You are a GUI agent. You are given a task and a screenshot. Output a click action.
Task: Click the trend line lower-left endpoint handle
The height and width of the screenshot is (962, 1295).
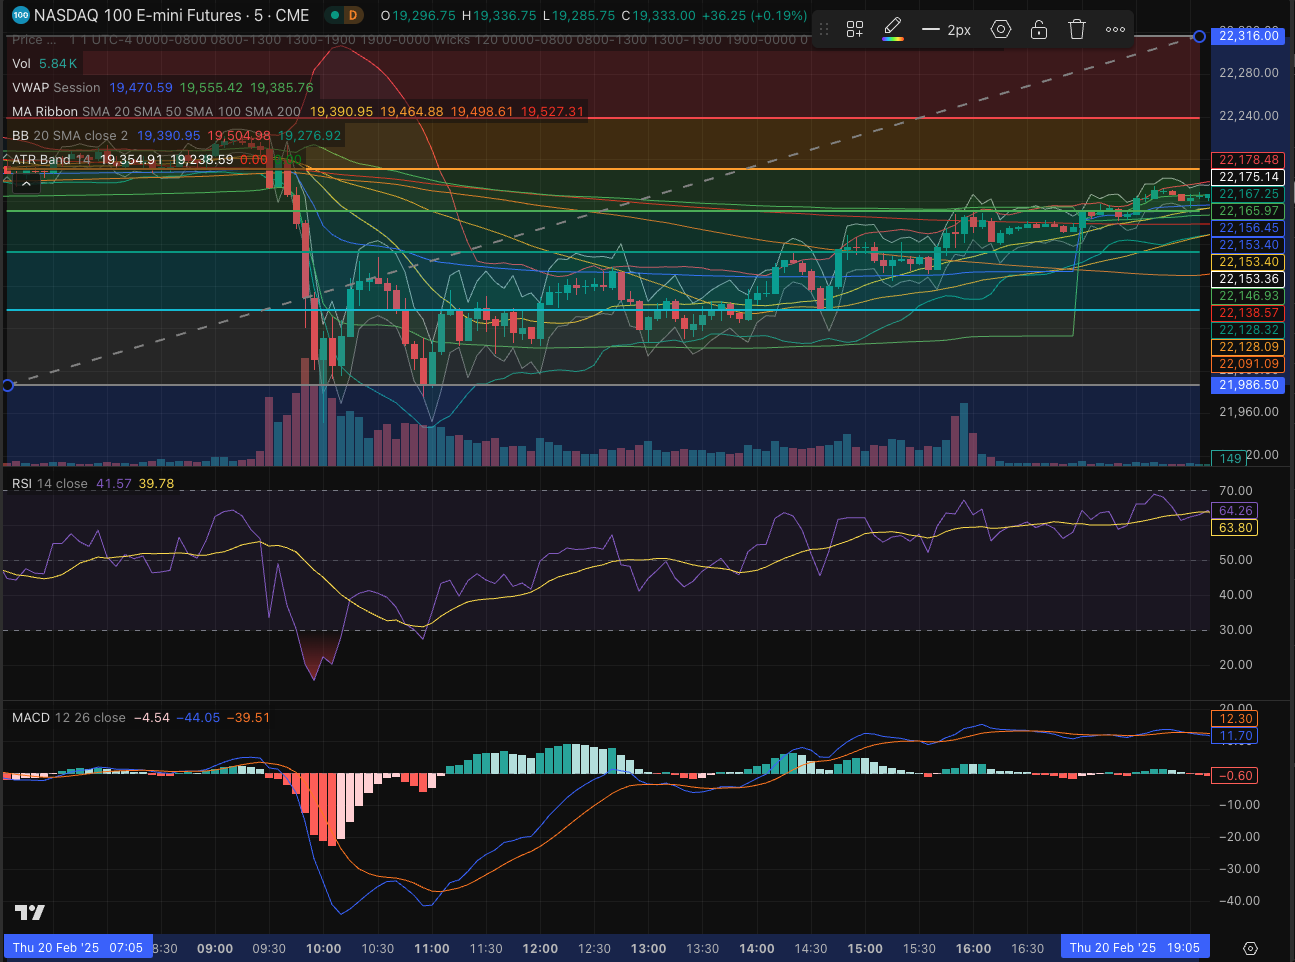(x=8, y=385)
